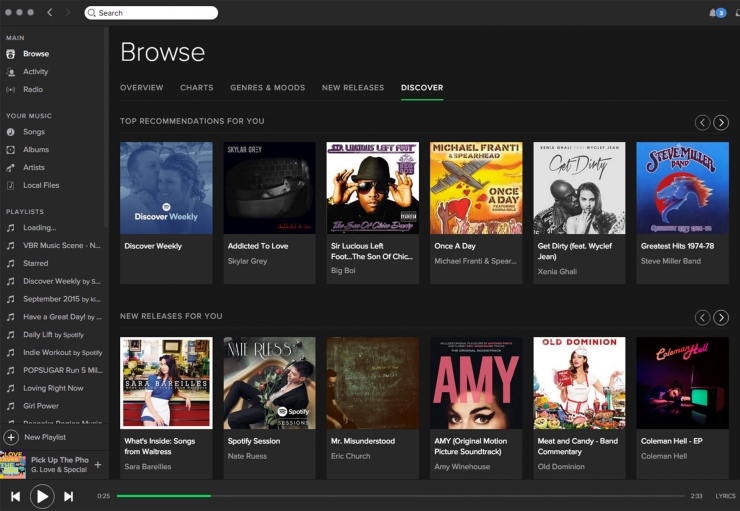The width and height of the screenshot is (740, 511).
Task: Click the plus icon beside current track
Action: point(97,465)
